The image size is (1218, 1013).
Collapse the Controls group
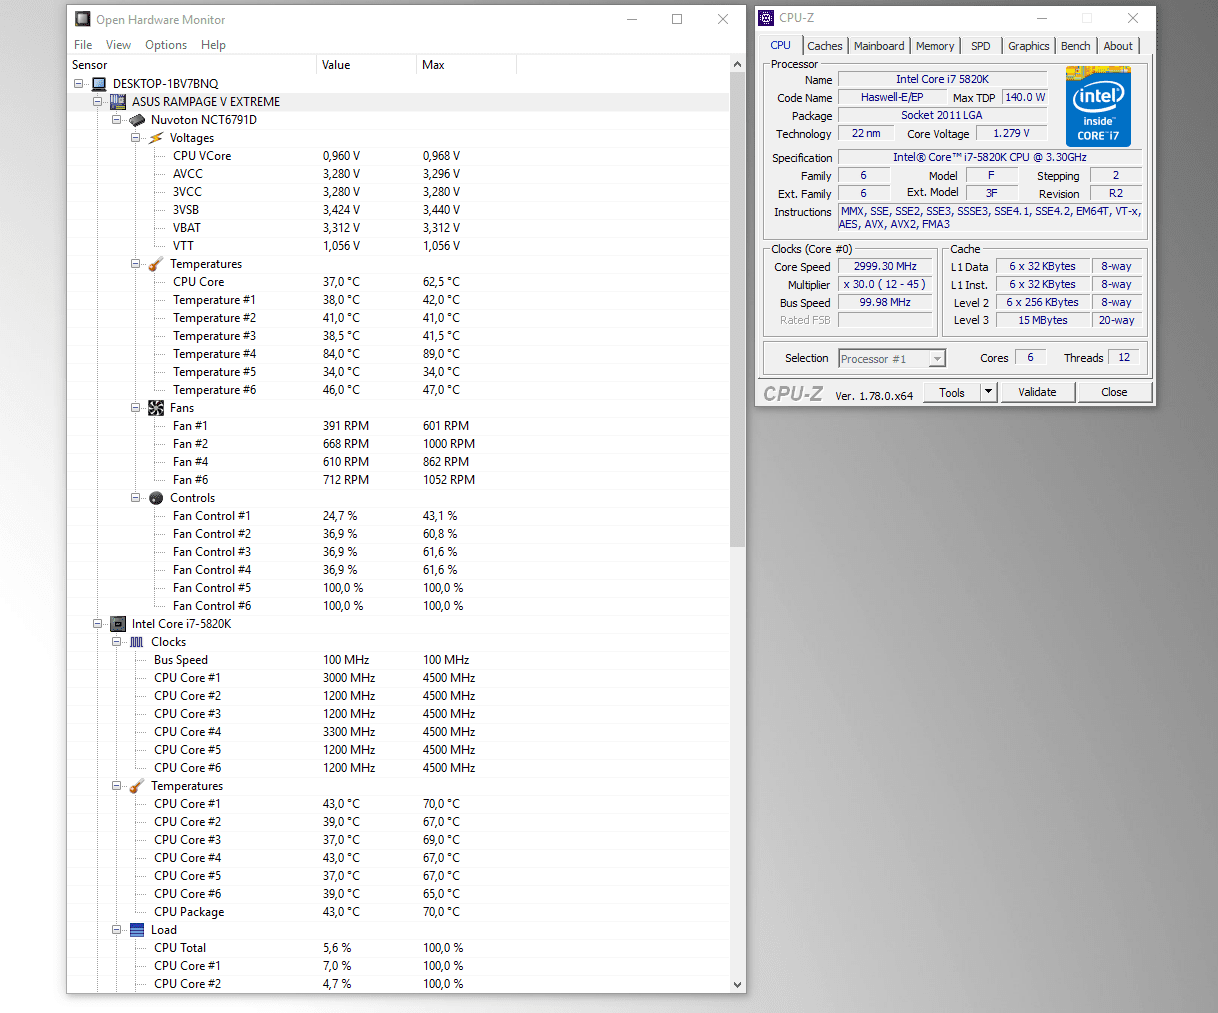coord(136,498)
